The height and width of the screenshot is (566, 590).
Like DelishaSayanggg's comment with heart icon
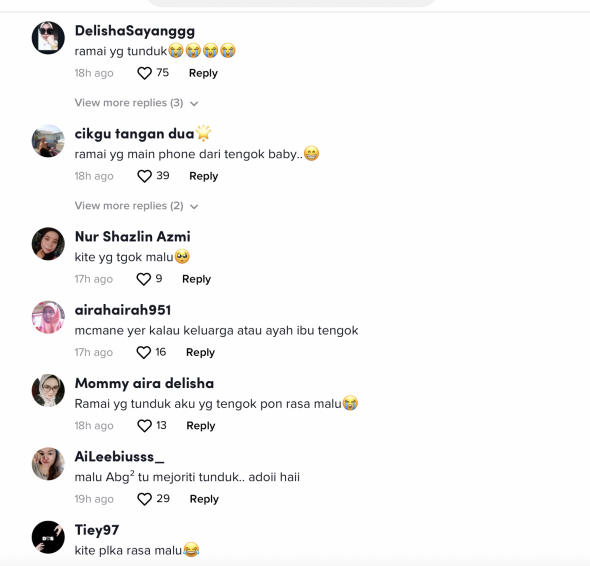point(144,73)
